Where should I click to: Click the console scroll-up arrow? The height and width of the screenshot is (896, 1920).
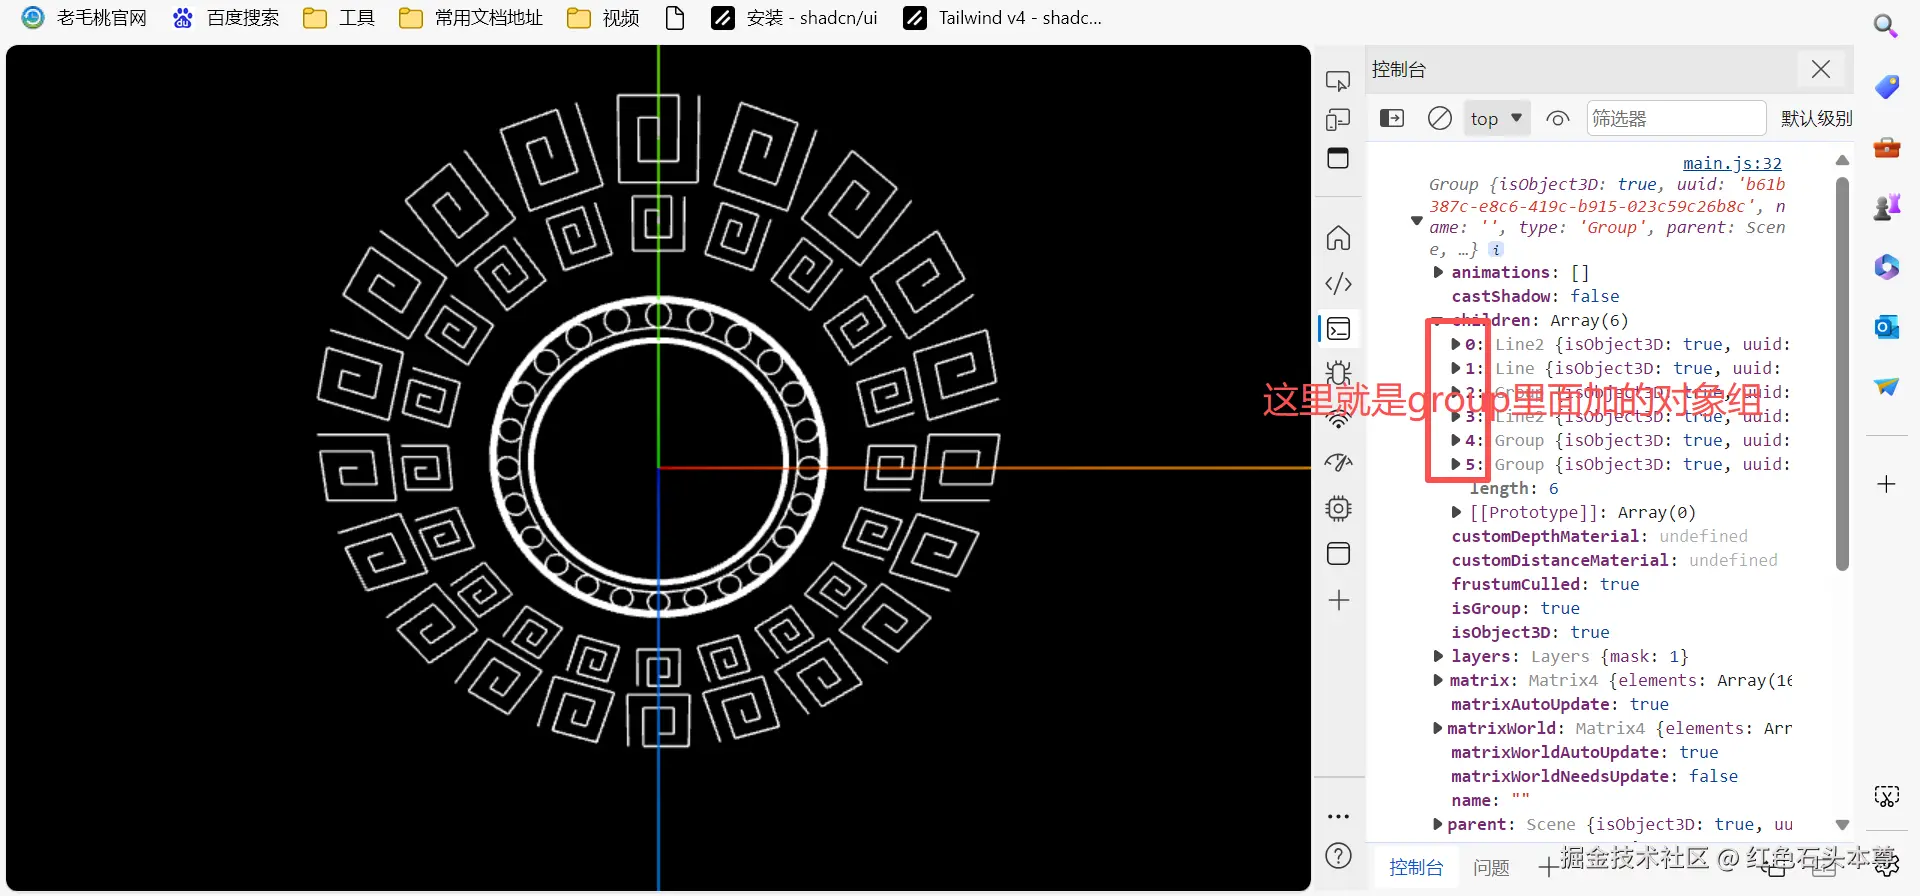click(x=1843, y=160)
